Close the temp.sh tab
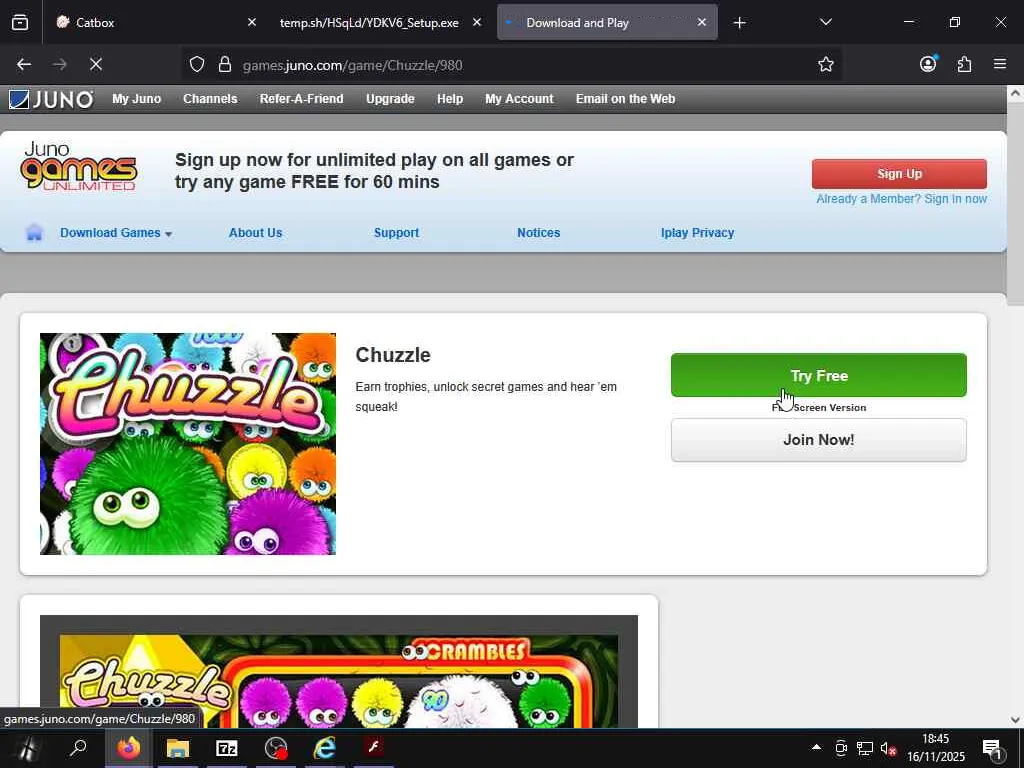Screen dimensions: 1024x768 [477, 22]
